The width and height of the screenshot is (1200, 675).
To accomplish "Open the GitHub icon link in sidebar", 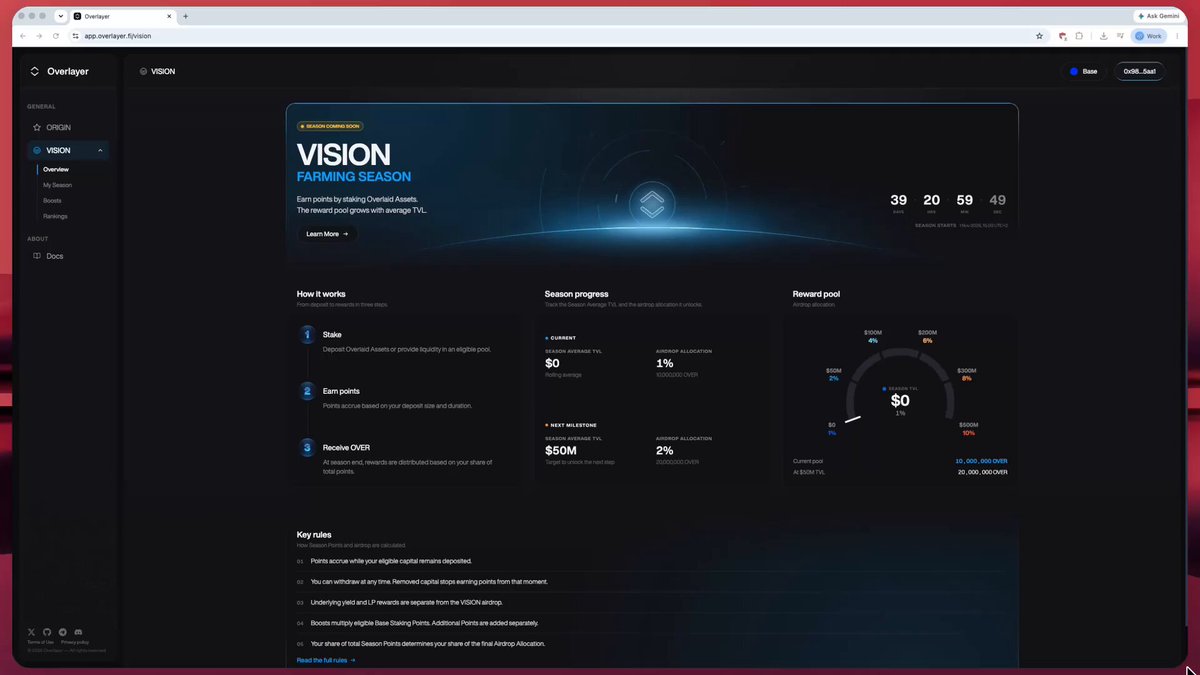I will point(47,632).
